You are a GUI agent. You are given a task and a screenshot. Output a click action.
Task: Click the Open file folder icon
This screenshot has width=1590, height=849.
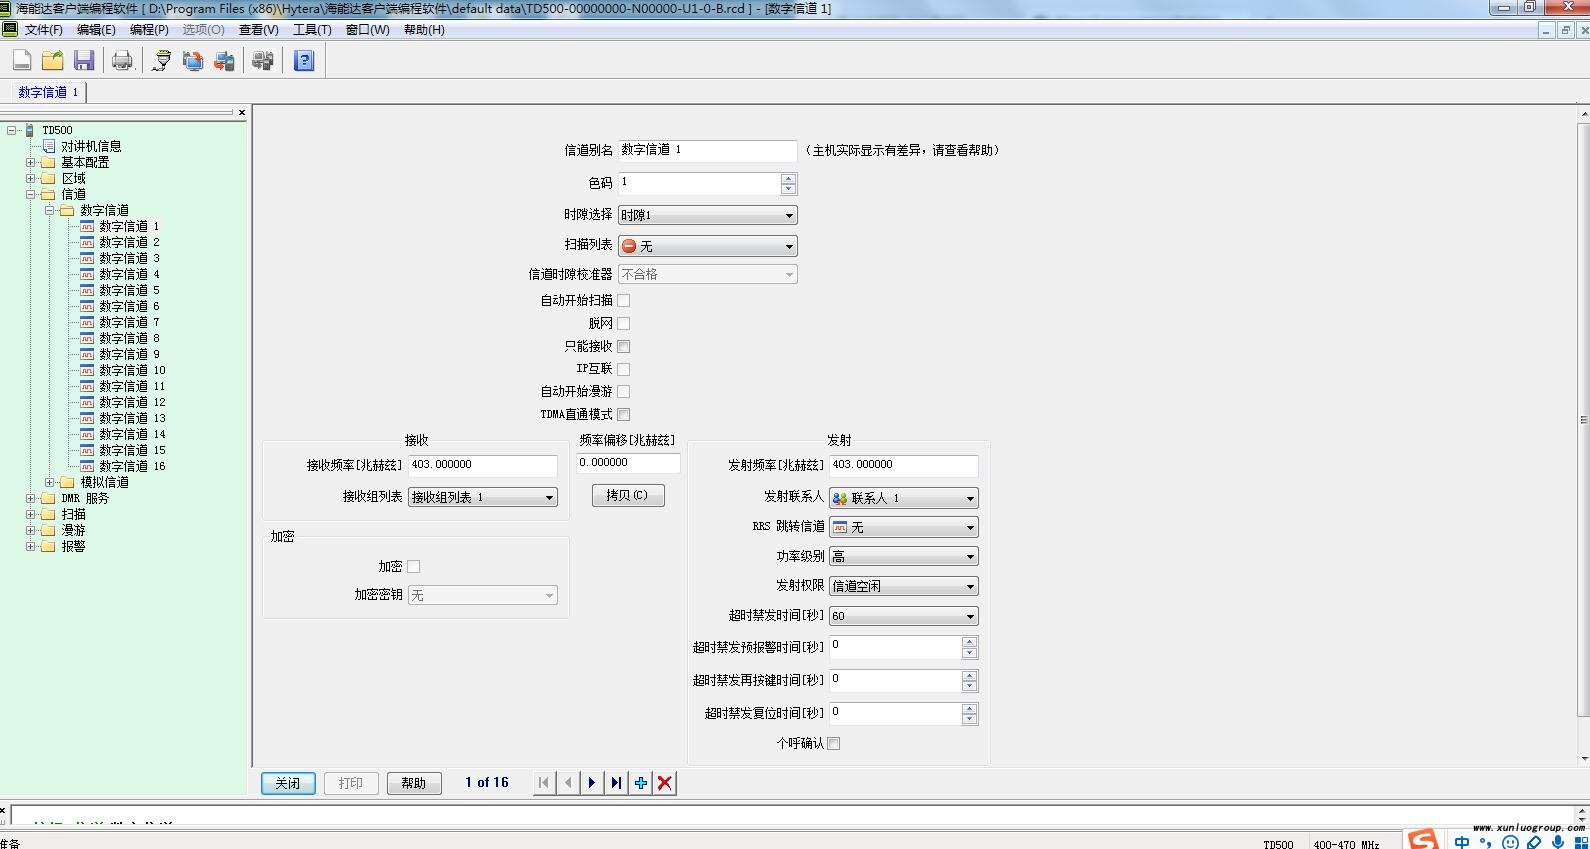pos(53,61)
